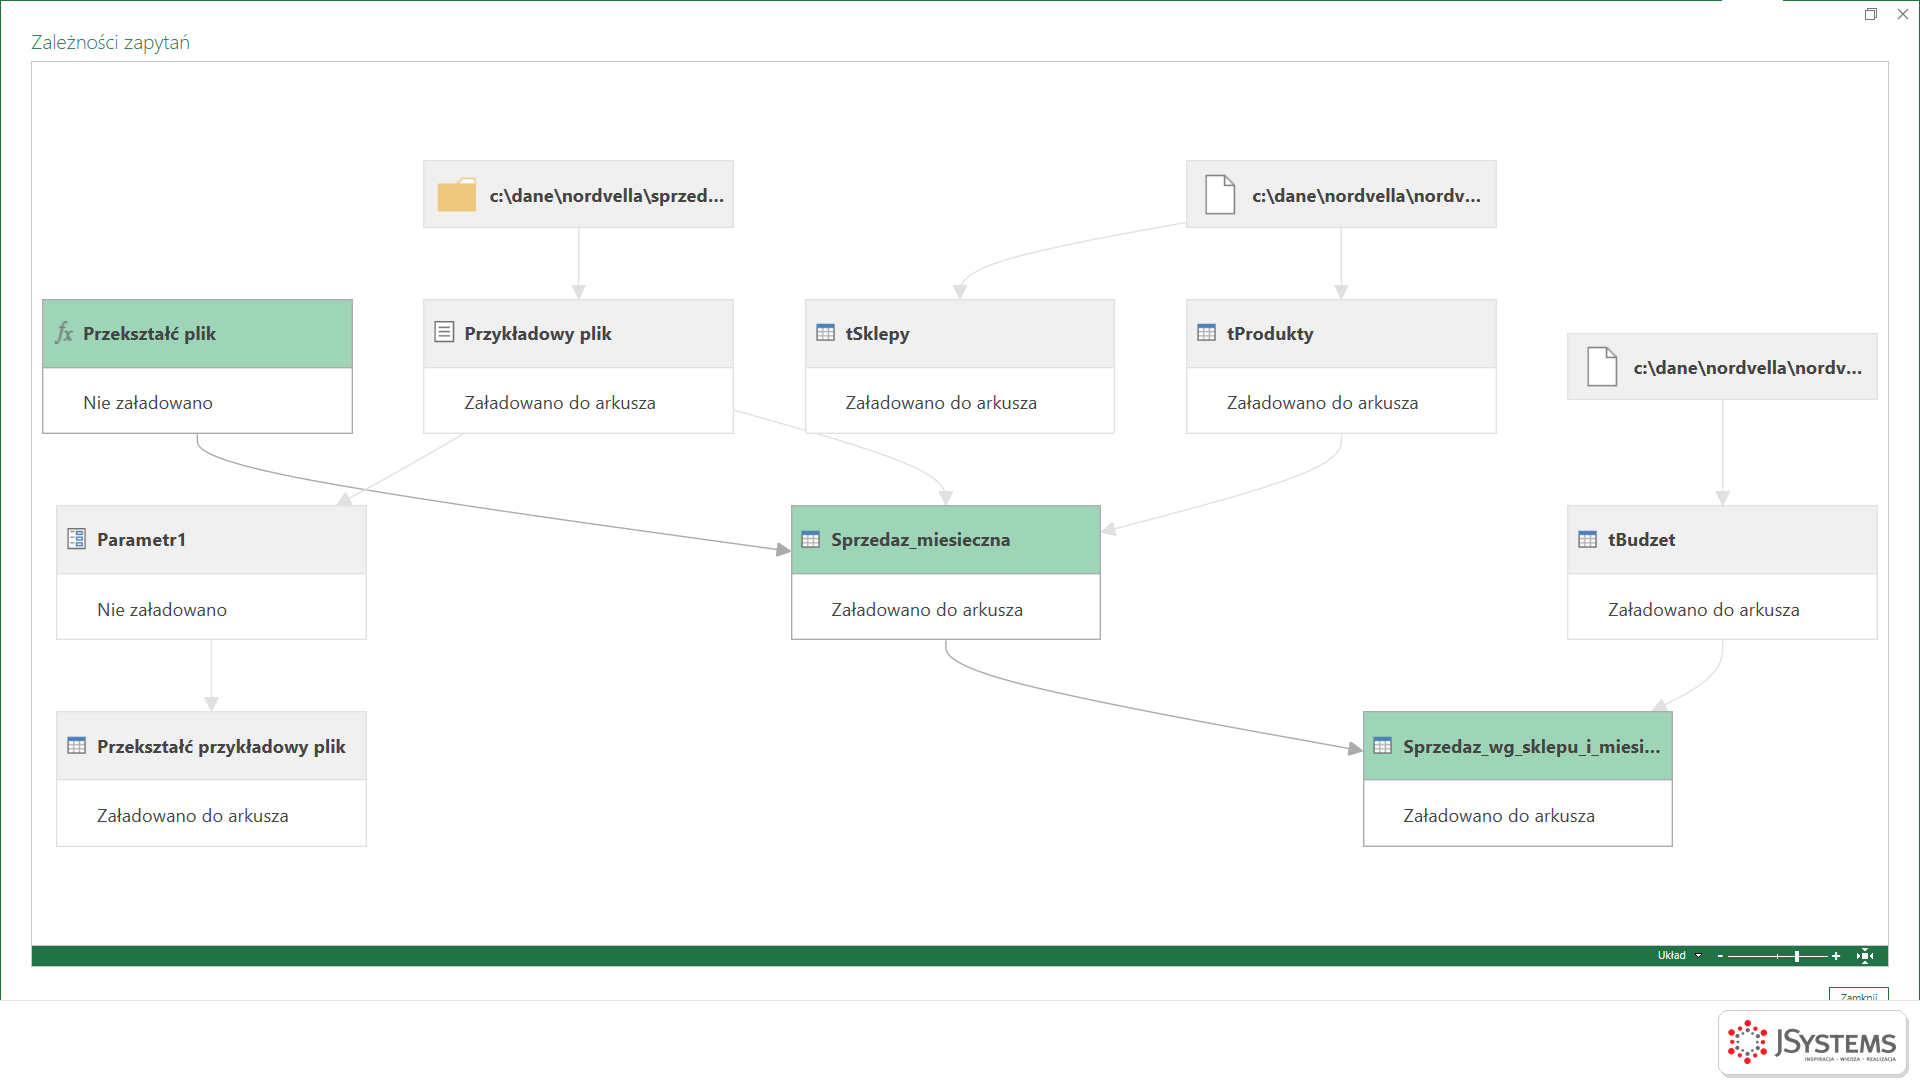Image resolution: width=1920 pixels, height=1084 pixels.
Task: Click the c:\dane\nordvella\sprzed... folder source label
Action: [606, 196]
